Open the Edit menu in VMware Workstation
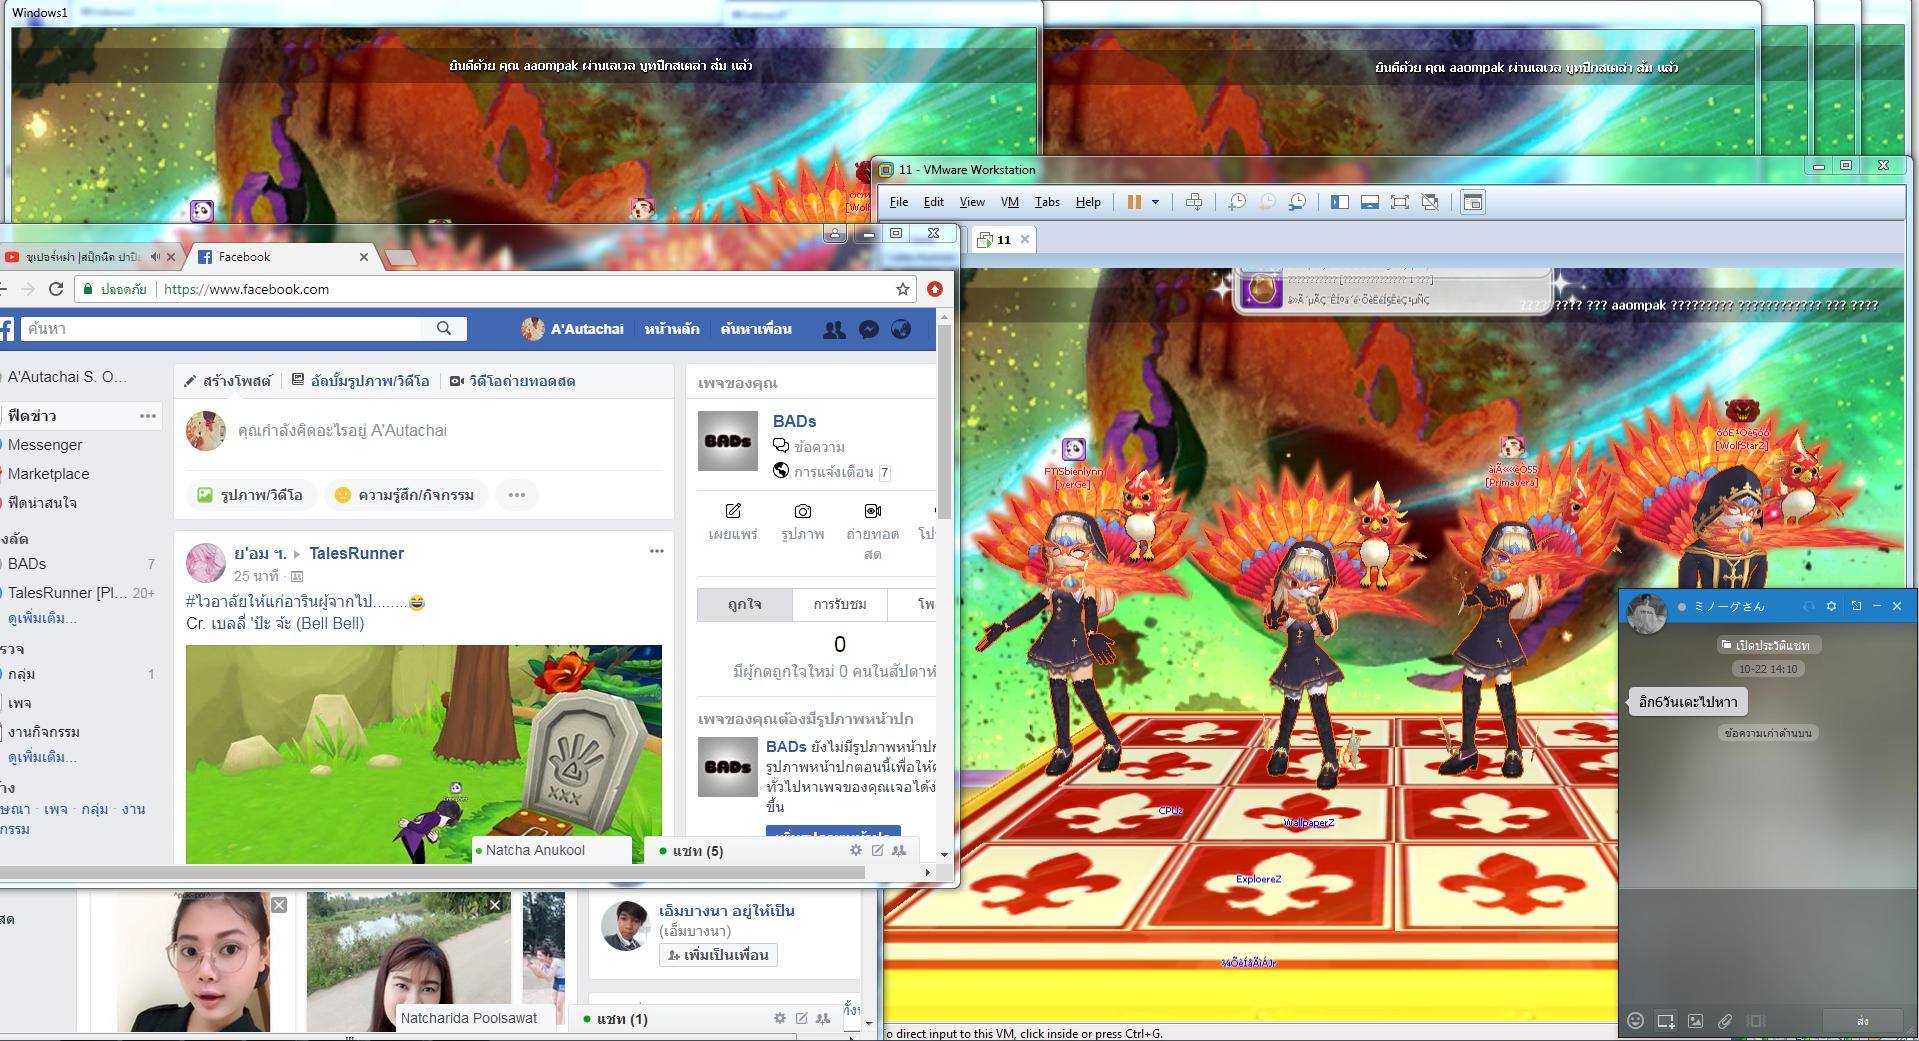The height and width of the screenshot is (1041, 1919). tap(933, 202)
